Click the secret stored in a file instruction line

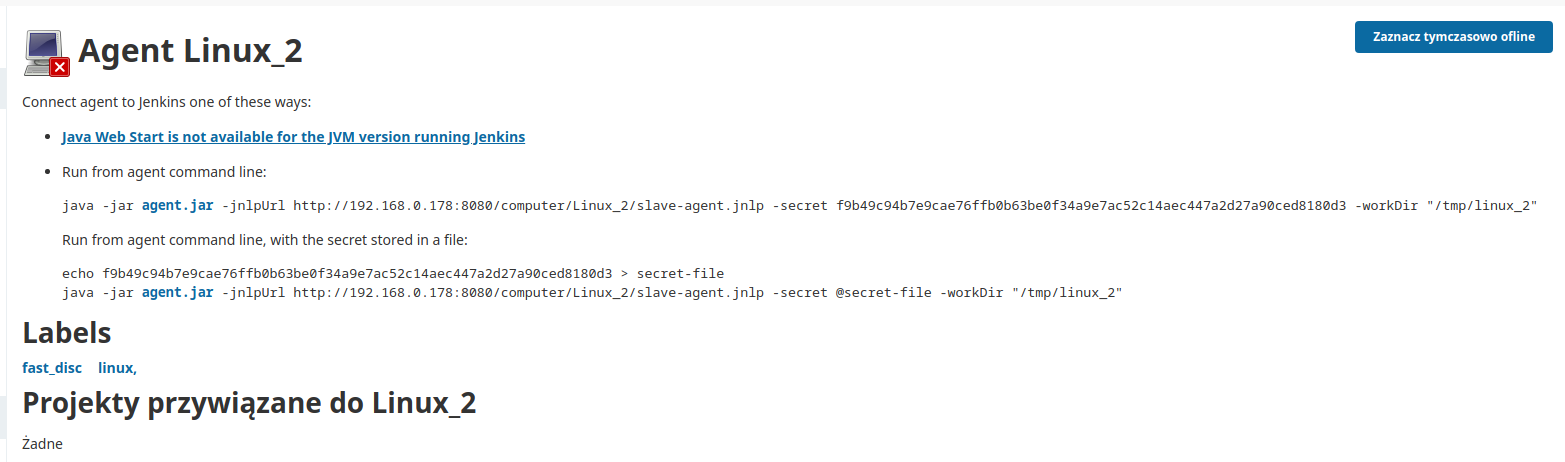tap(265, 240)
